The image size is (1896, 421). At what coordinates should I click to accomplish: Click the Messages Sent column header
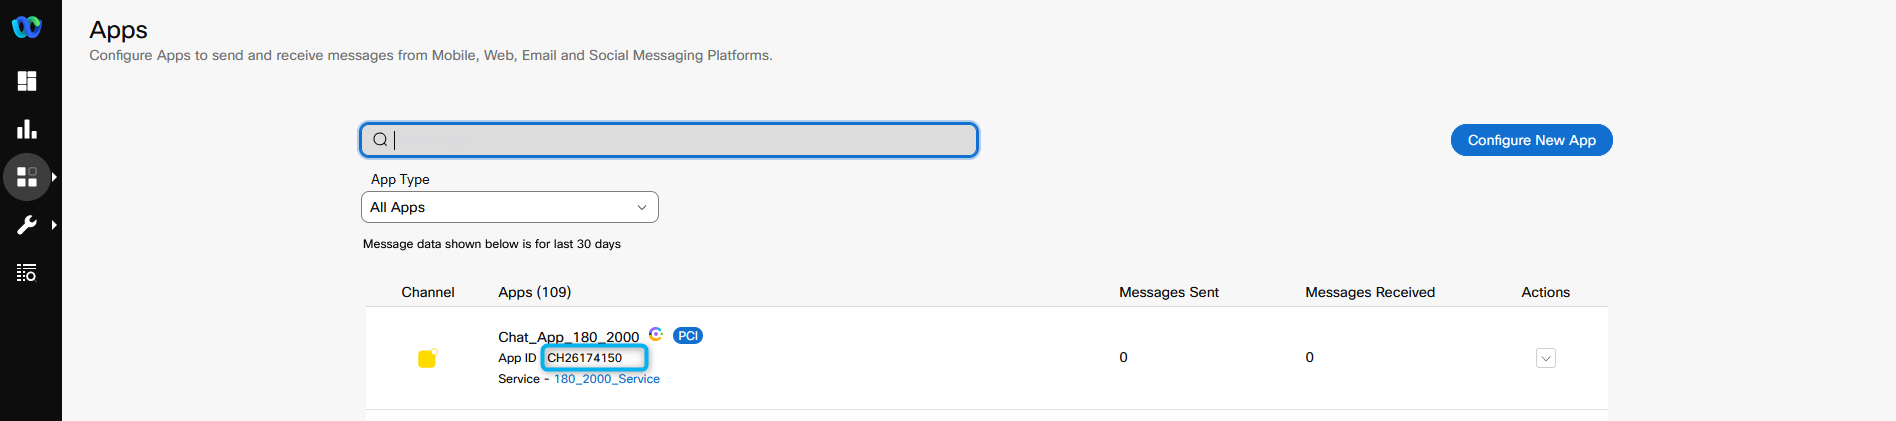(1168, 292)
